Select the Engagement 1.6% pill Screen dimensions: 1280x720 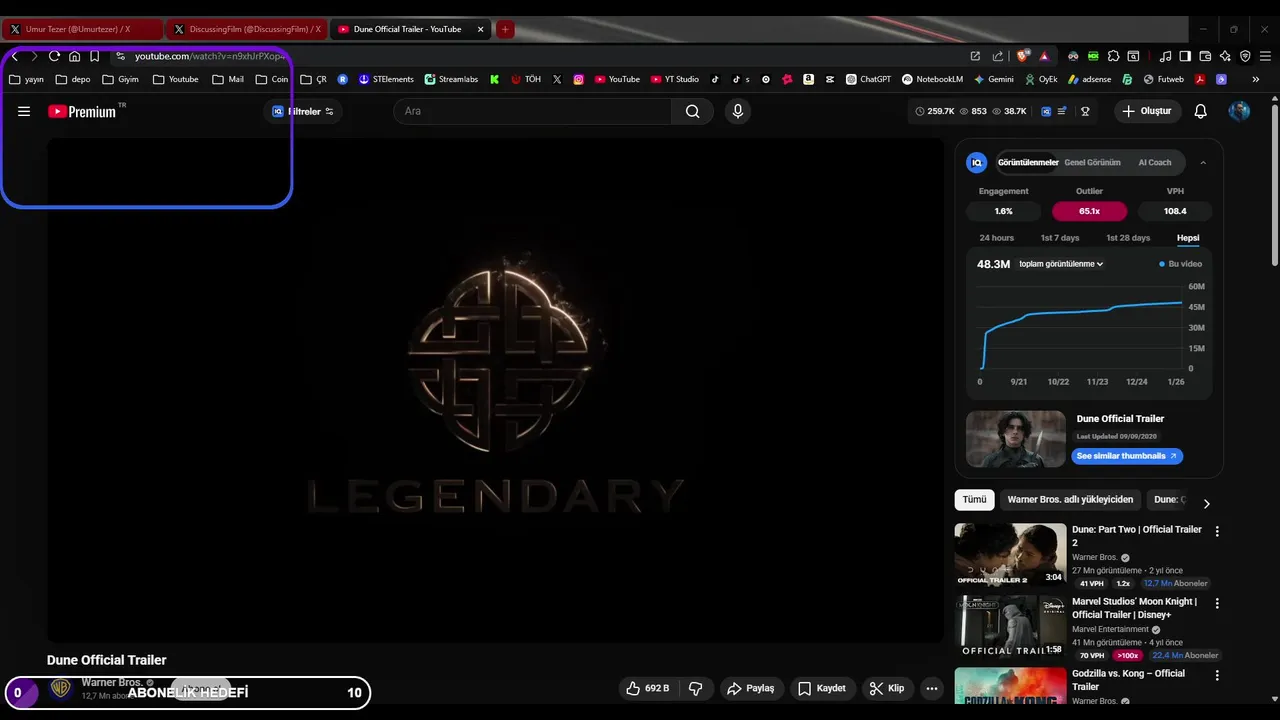(1003, 211)
